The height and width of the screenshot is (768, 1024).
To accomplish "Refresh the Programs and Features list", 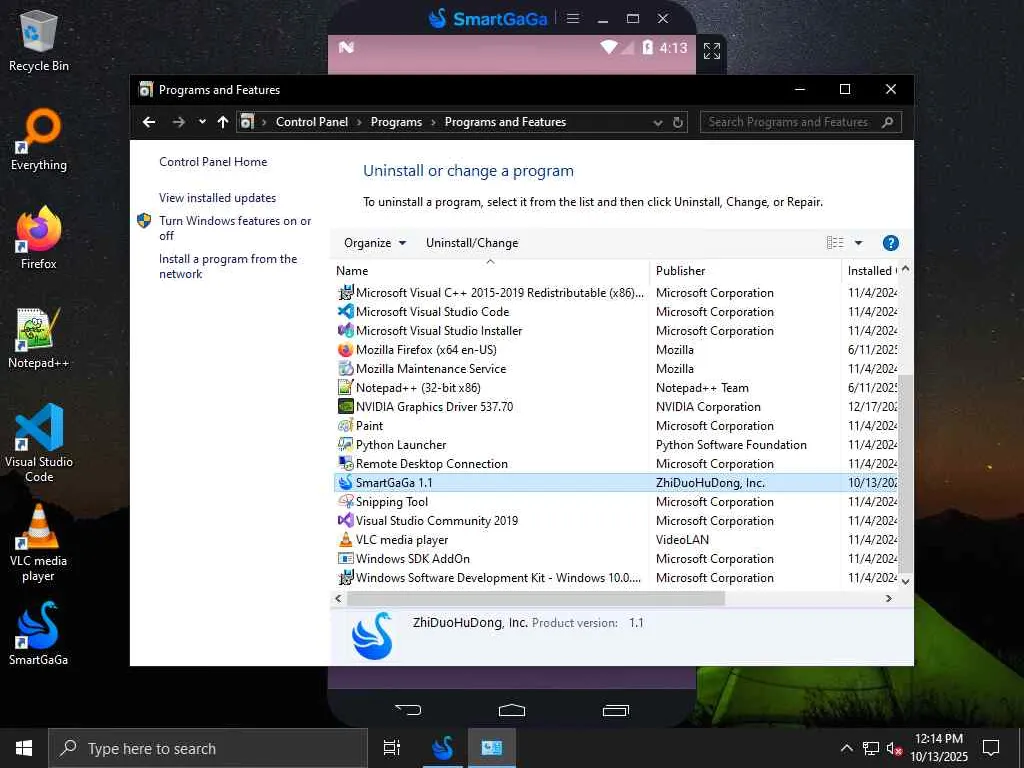I will [678, 122].
